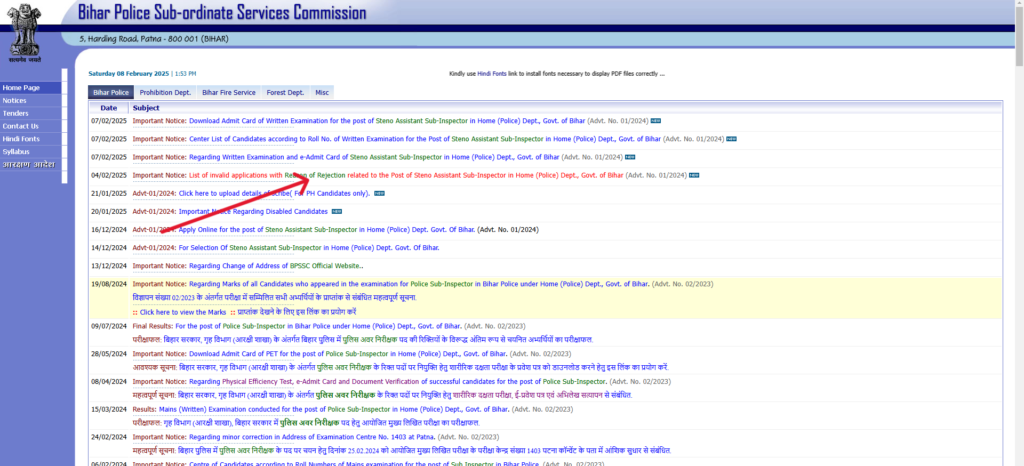Click 'new' icon beside Center List of Candidates notice

(x=732, y=139)
